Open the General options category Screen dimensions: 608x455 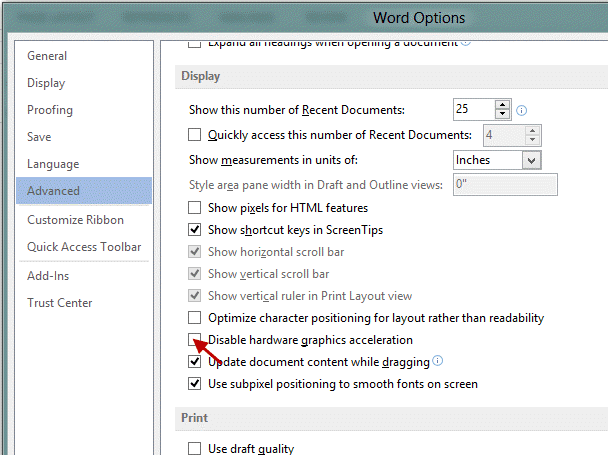[47, 56]
